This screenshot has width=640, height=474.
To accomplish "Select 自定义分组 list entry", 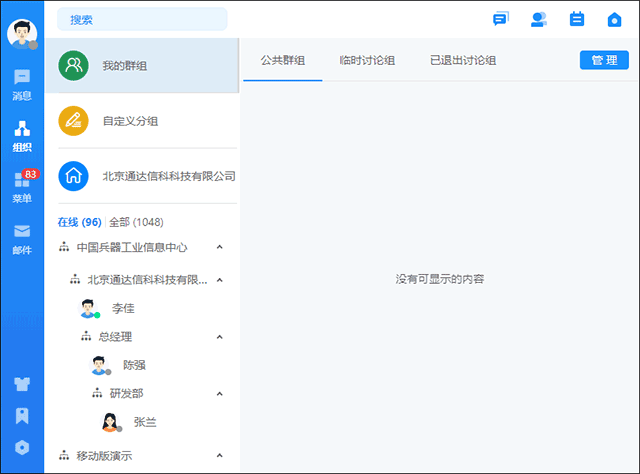I will [x=142, y=121].
